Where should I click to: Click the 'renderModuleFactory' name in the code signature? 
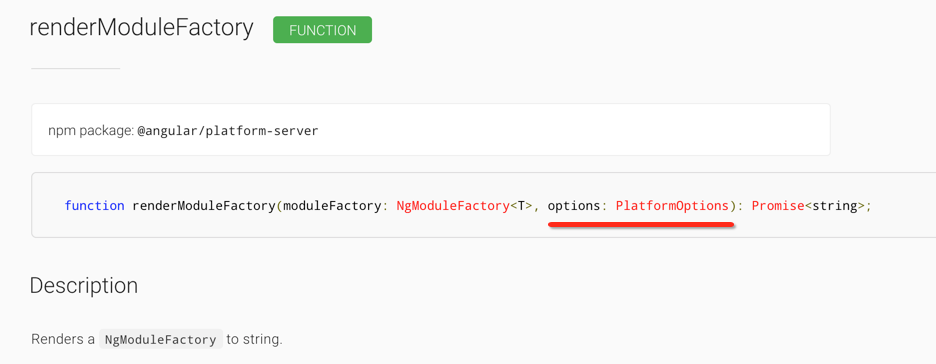[x=204, y=206]
